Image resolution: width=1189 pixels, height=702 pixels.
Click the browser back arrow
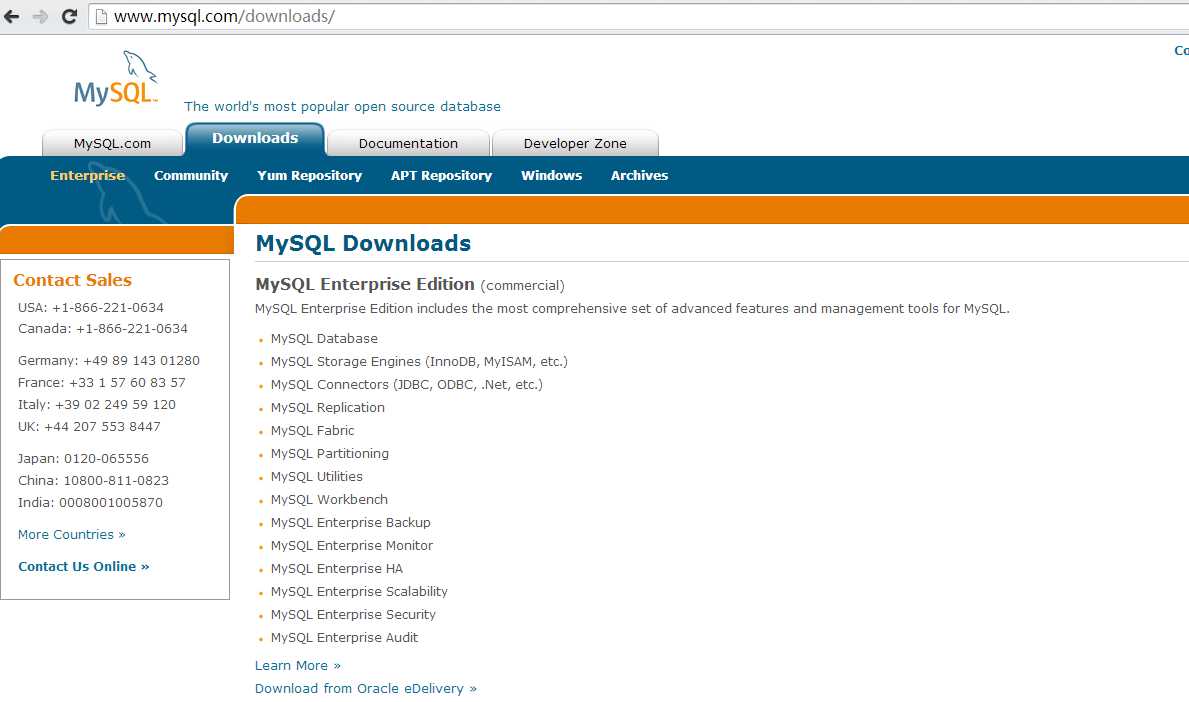12,16
